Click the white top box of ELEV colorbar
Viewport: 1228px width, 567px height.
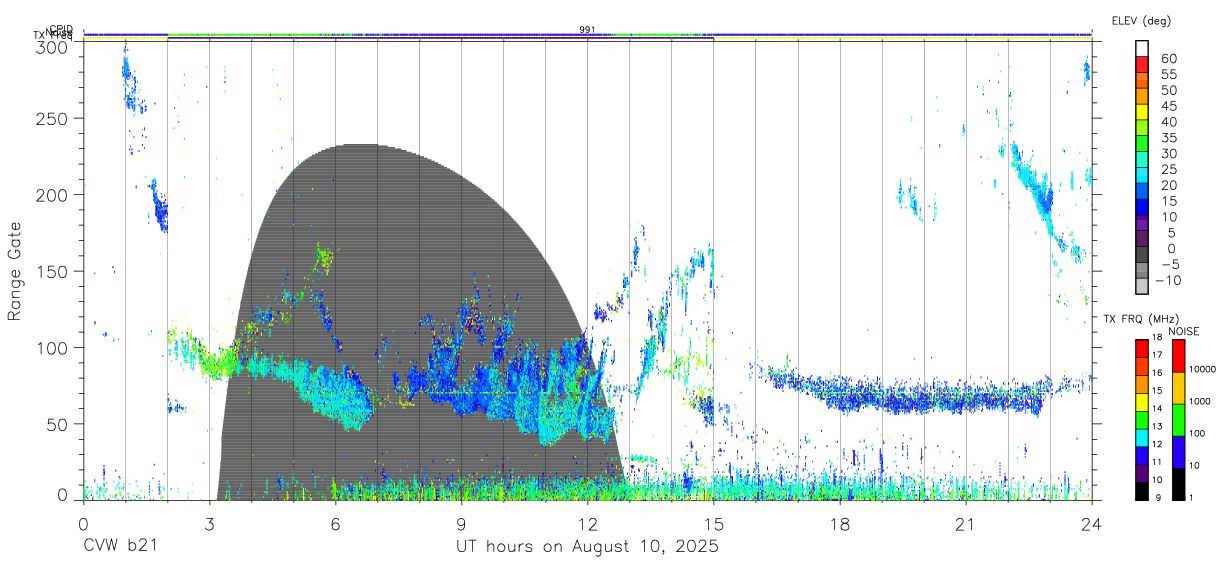point(1142,48)
